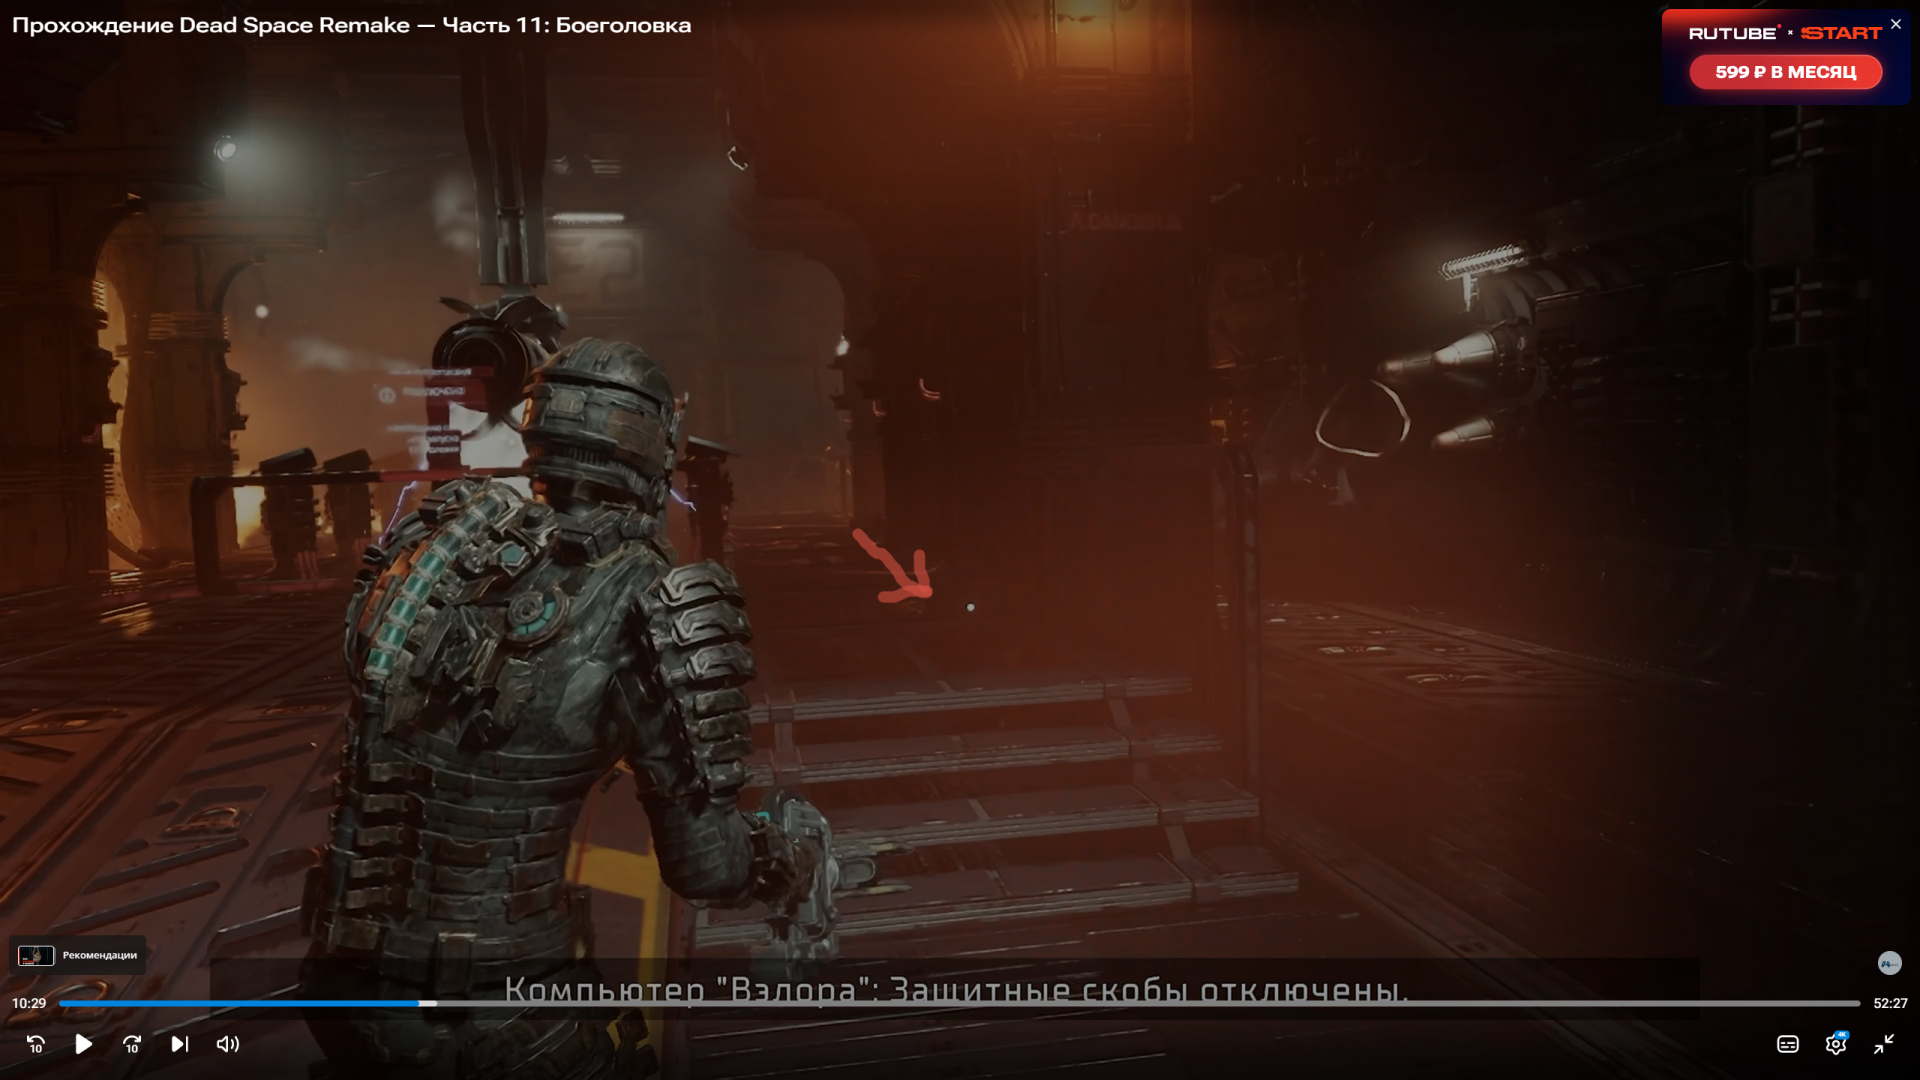
Task: Open the Рекомендации panel
Action: tap(99, 955)
